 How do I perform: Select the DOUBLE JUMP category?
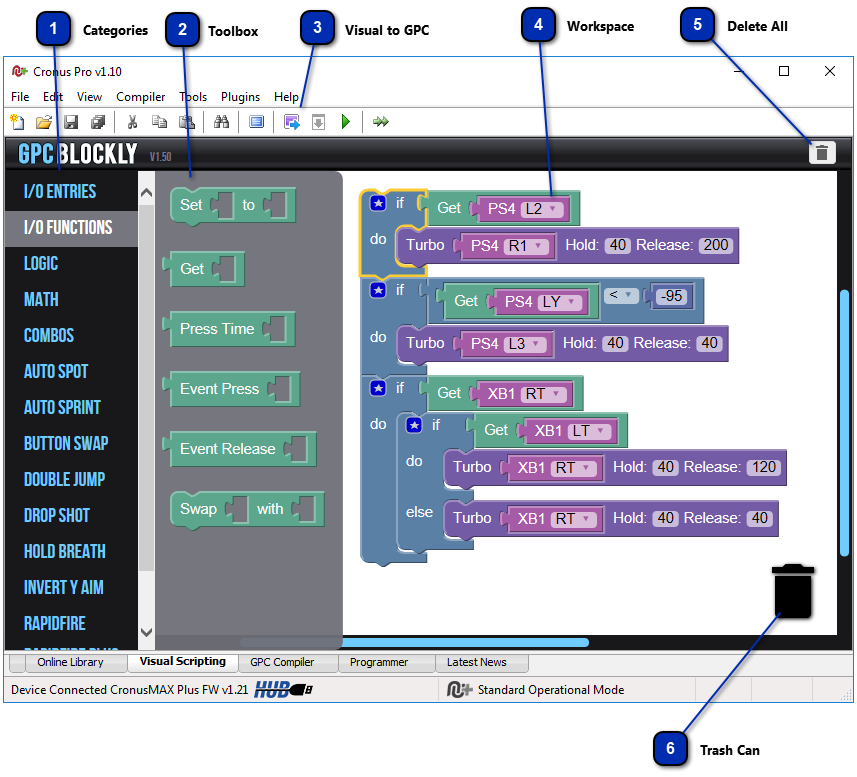[x=71, y=480]
